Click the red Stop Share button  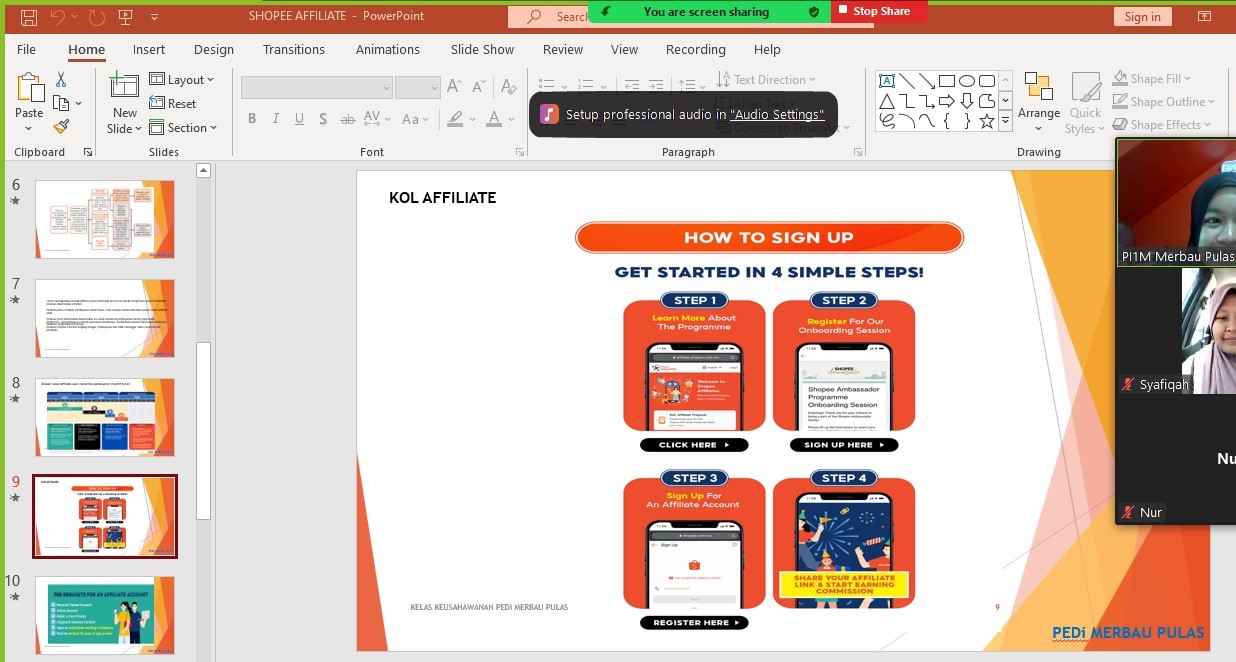pyautogui.click(x=879, y=11)
